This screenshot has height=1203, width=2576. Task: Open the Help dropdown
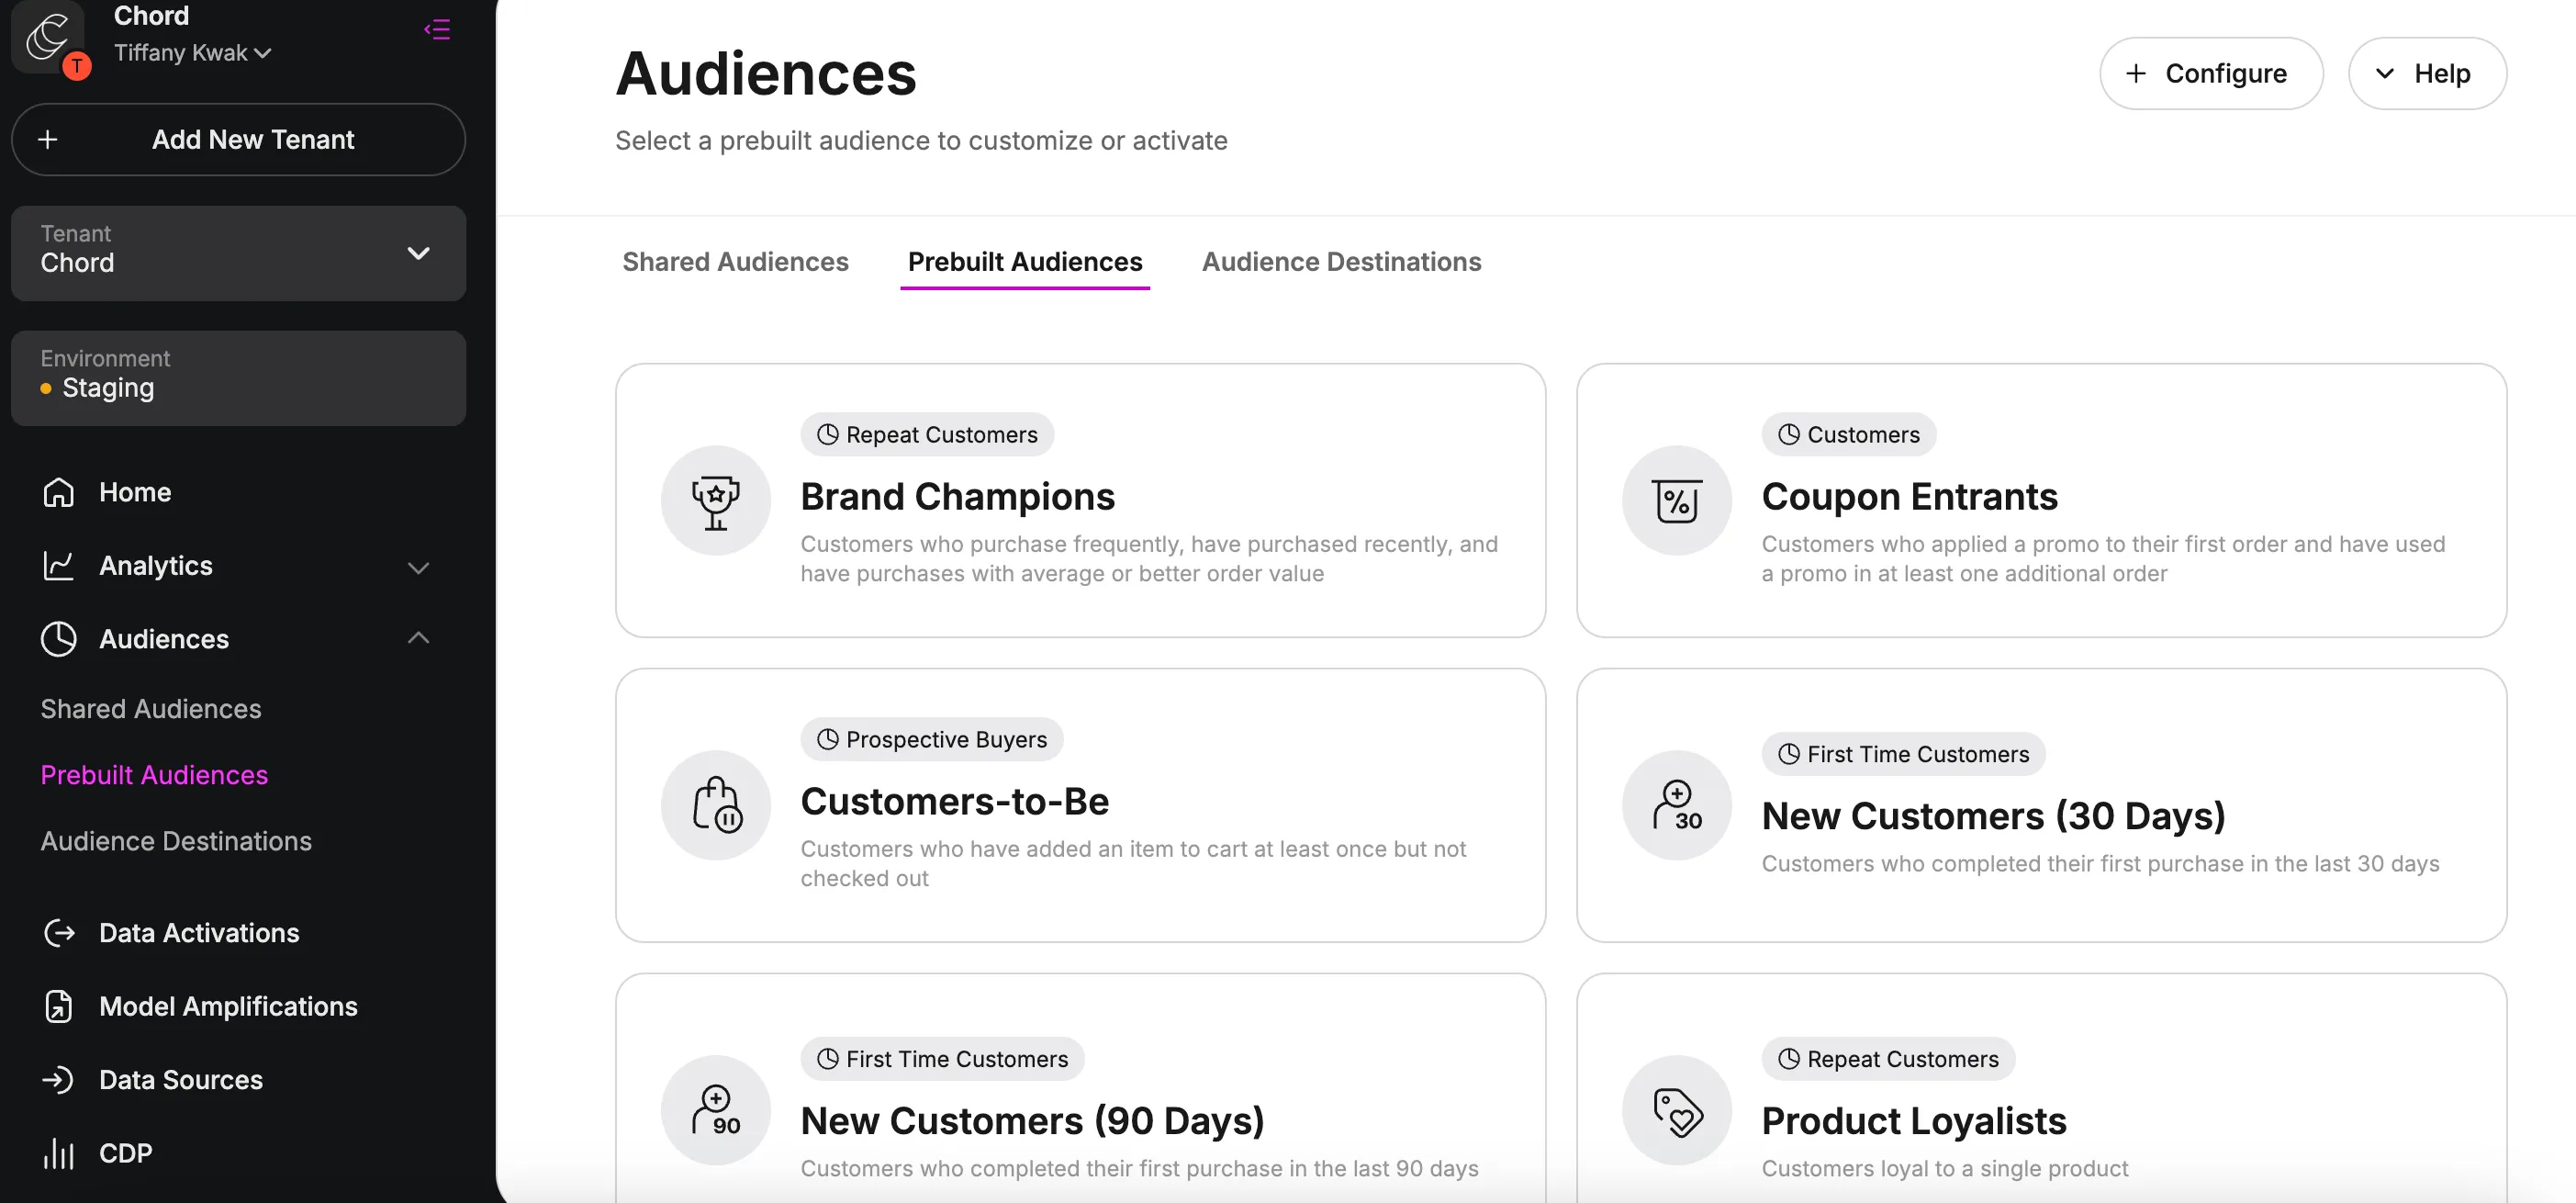click(2427, 73)
